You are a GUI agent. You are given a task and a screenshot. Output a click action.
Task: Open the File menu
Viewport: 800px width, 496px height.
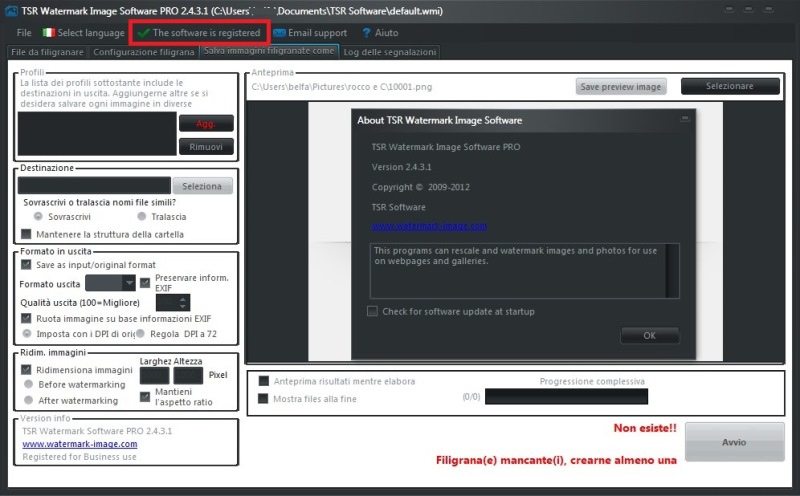click(24, 33)
